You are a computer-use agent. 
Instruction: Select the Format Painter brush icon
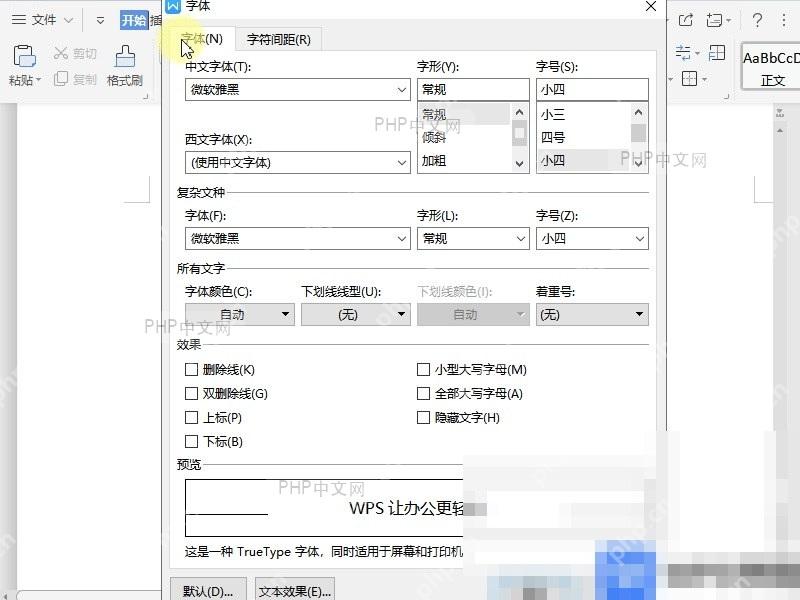point(125,56)
